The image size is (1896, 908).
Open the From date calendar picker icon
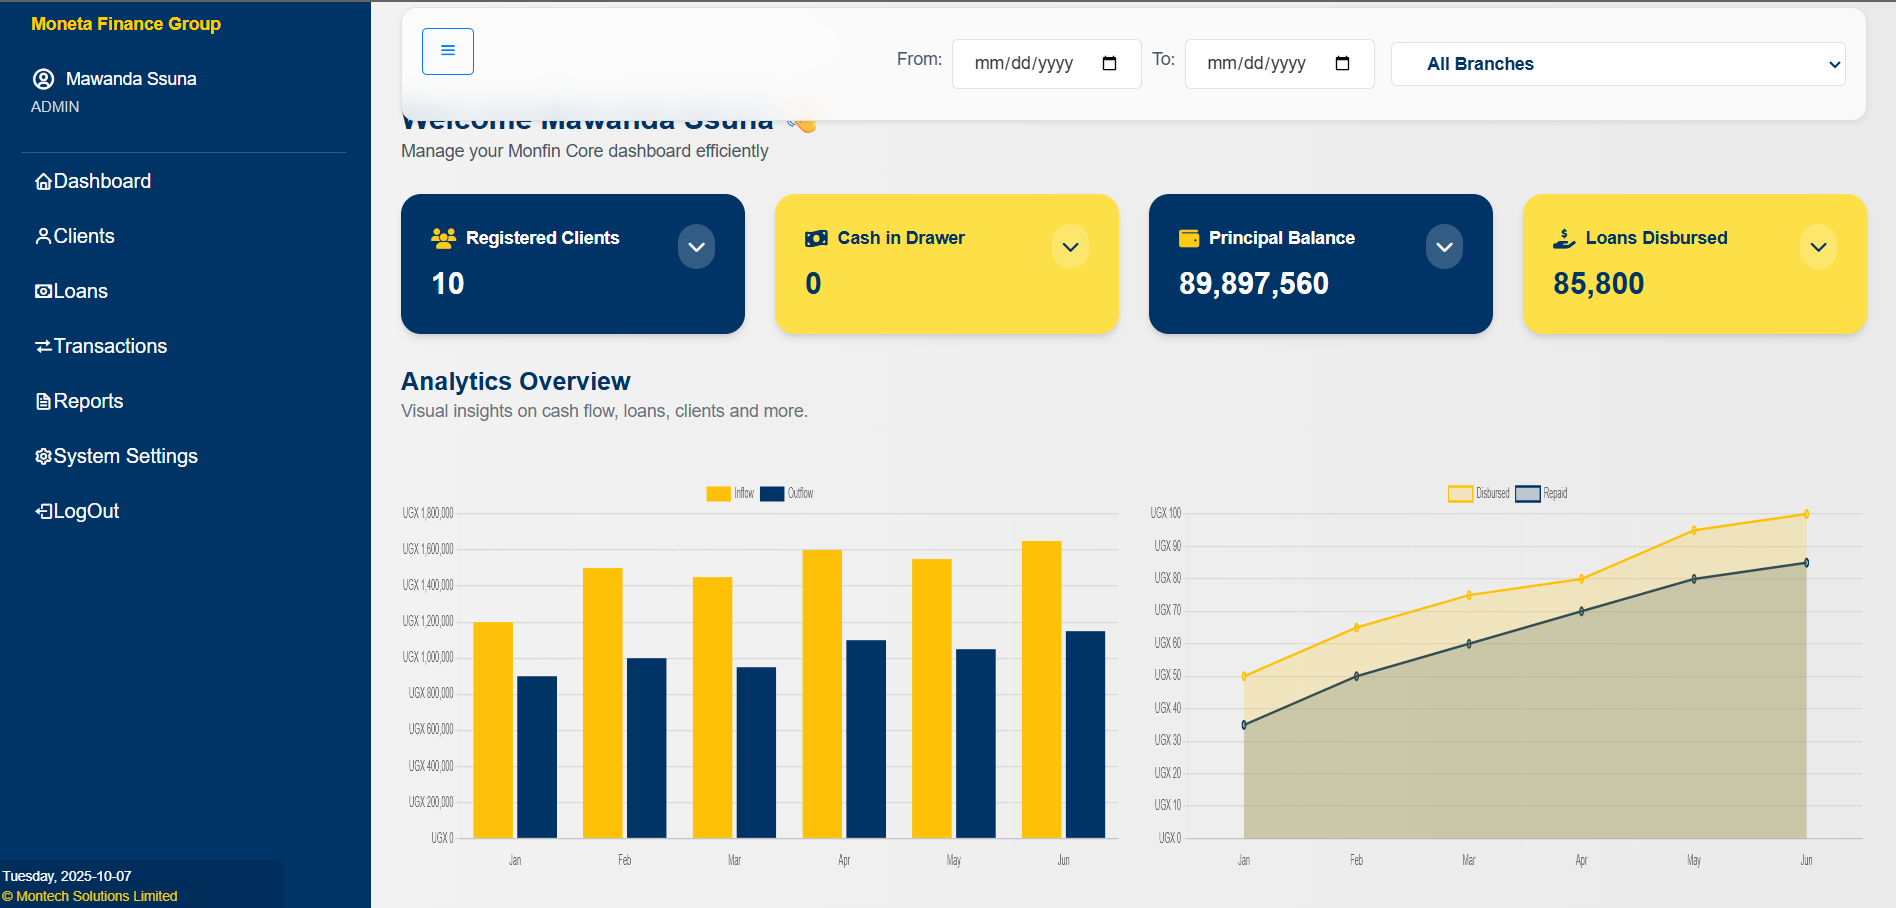pyautogui.click(x=1109, y=64)
